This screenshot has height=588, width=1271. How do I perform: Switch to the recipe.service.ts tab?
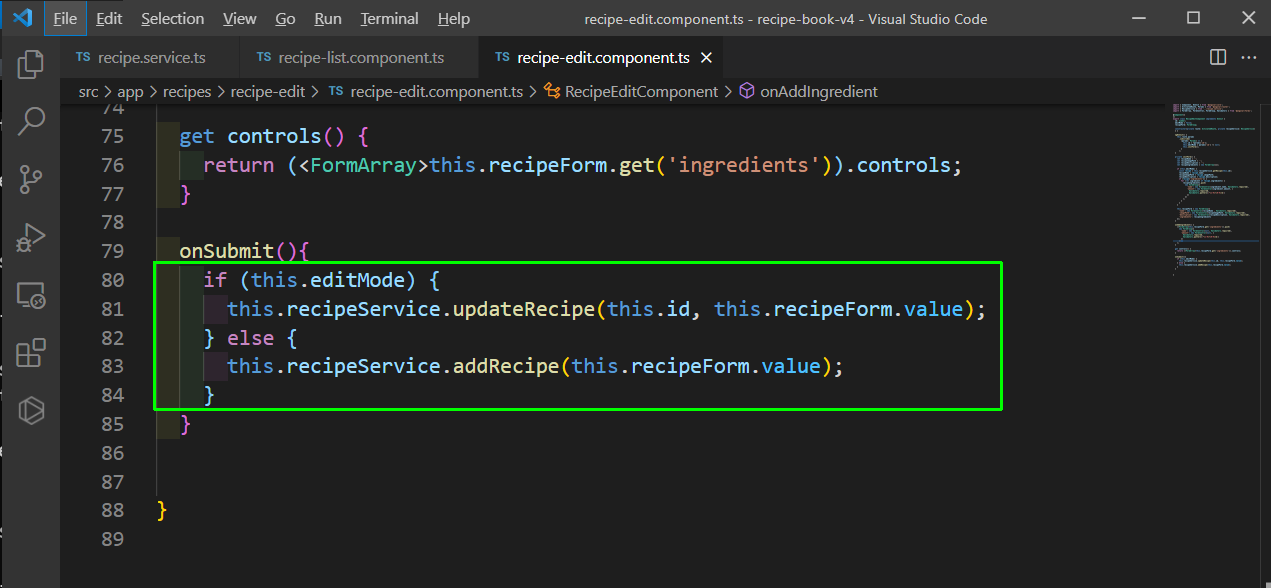tap(150, 58)
